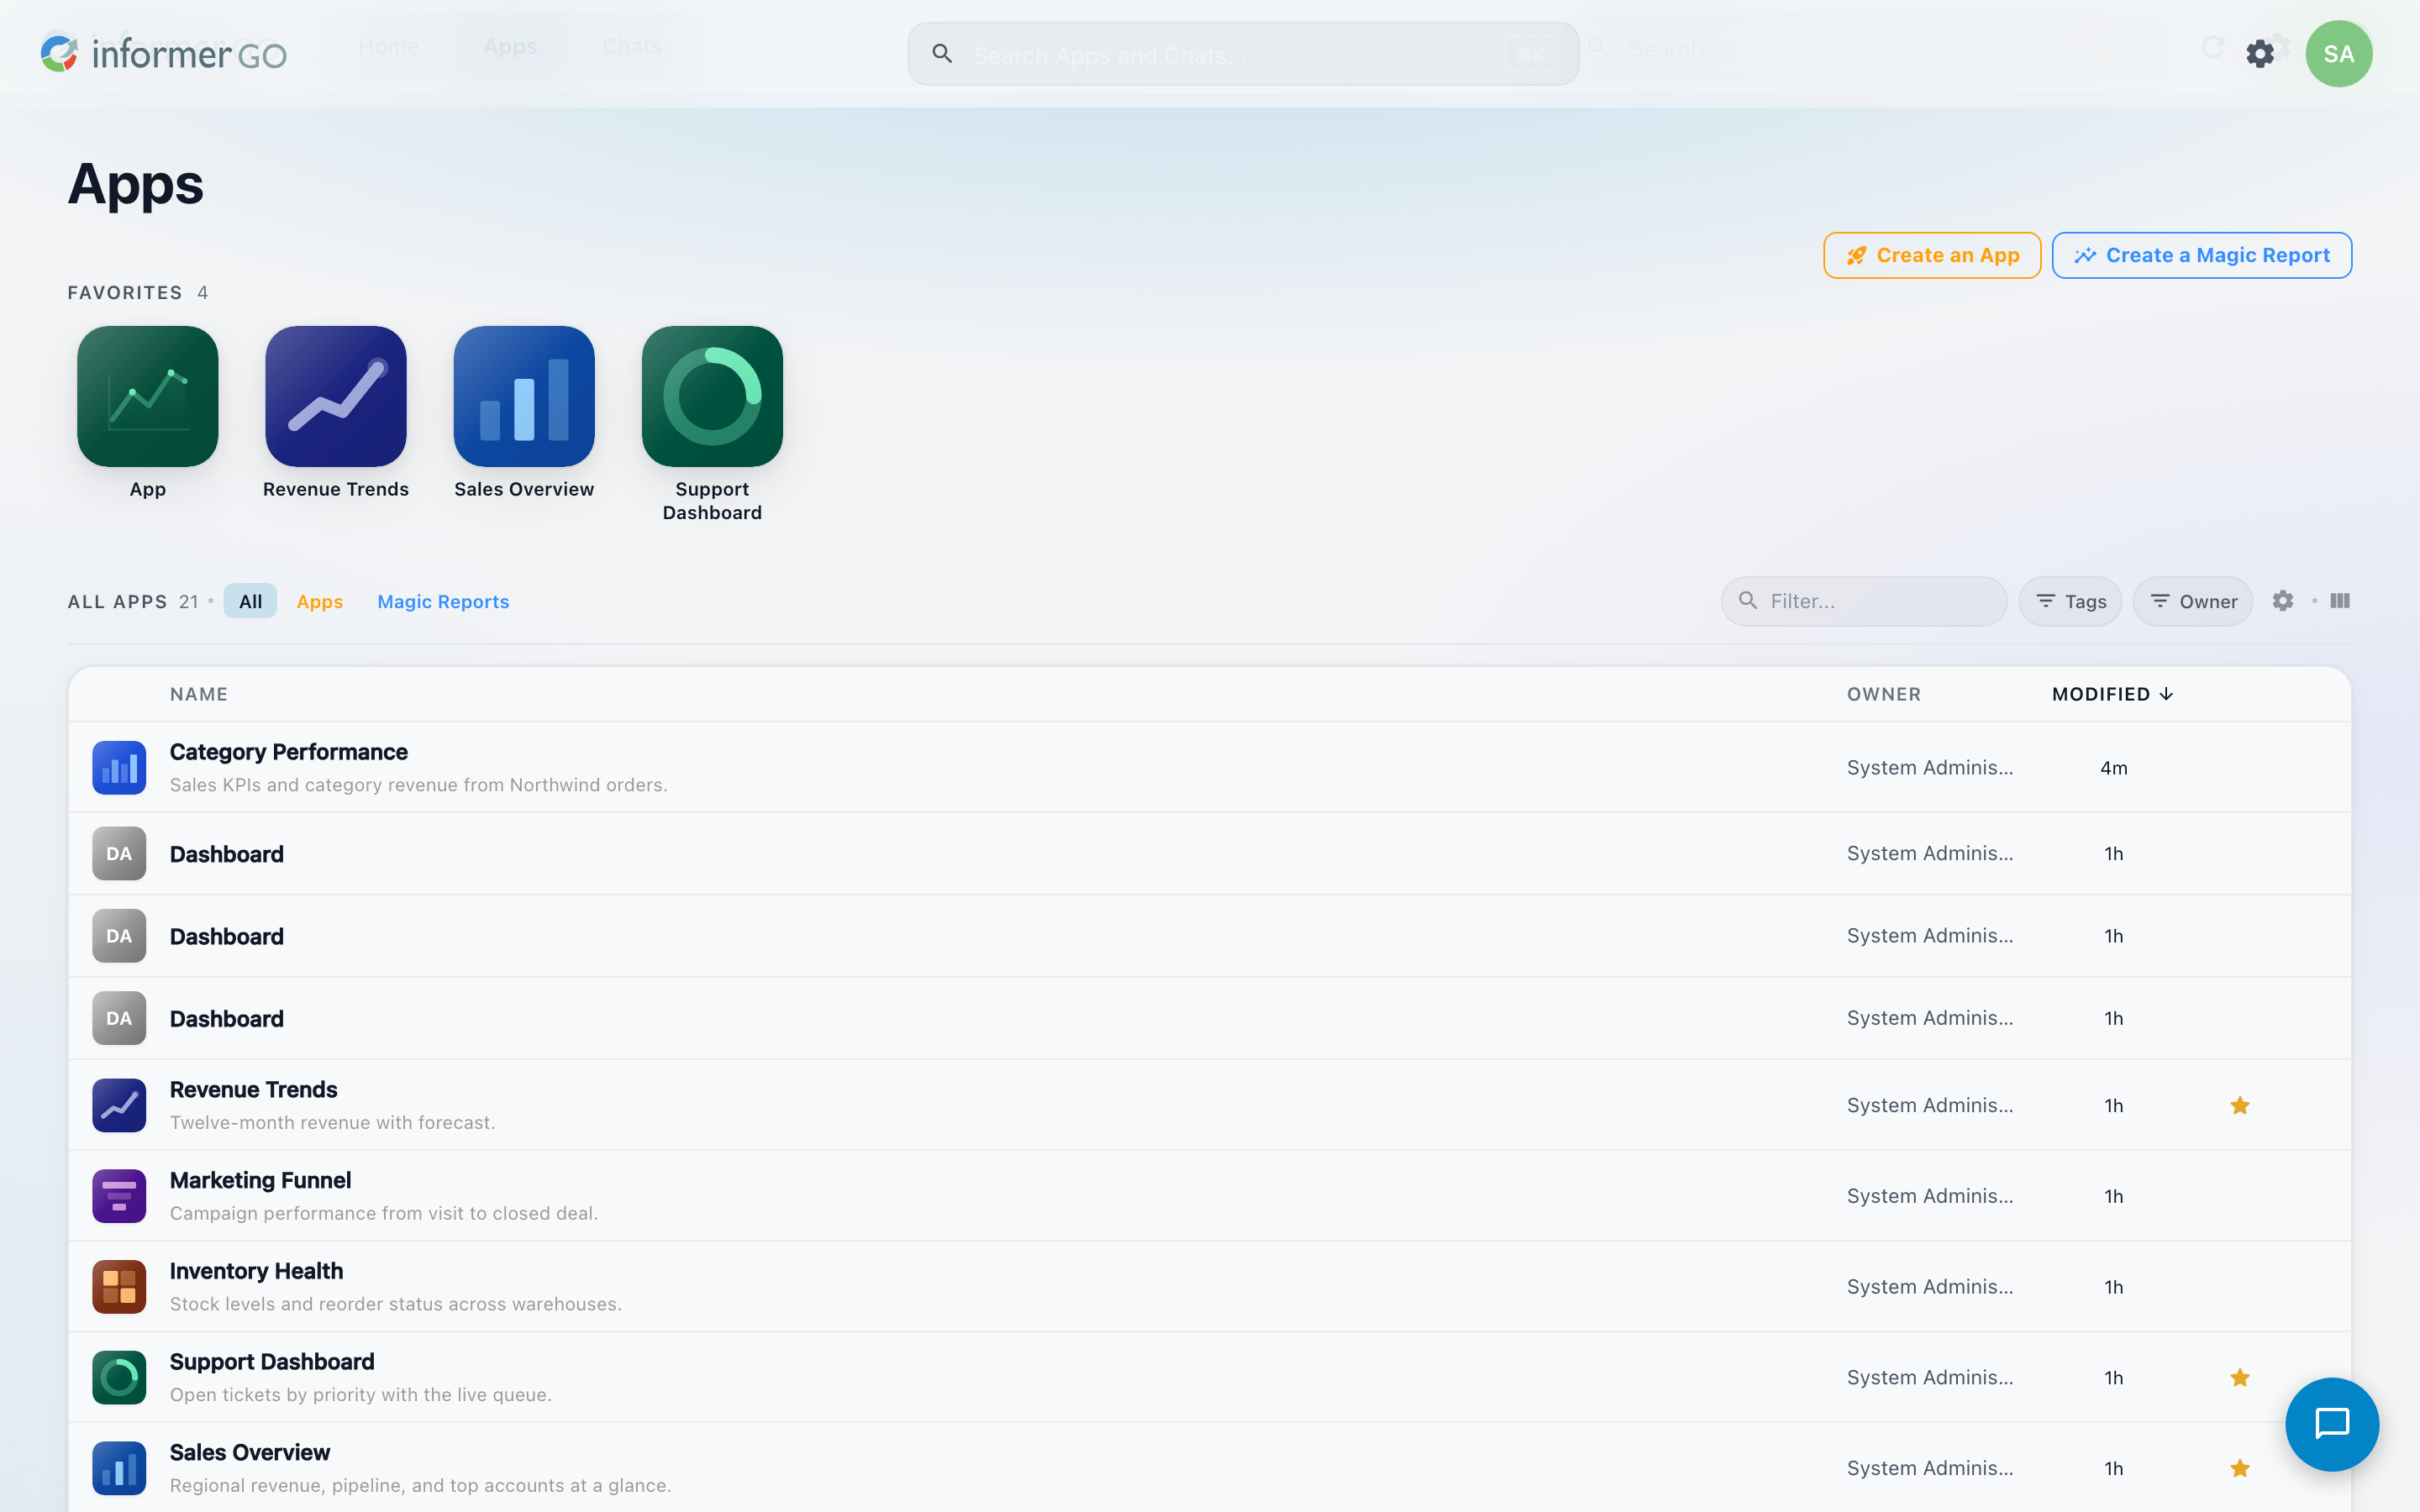Click the Sales Overview list title
Viewport: 2420px width, 1512px height.
(250, 1453)
